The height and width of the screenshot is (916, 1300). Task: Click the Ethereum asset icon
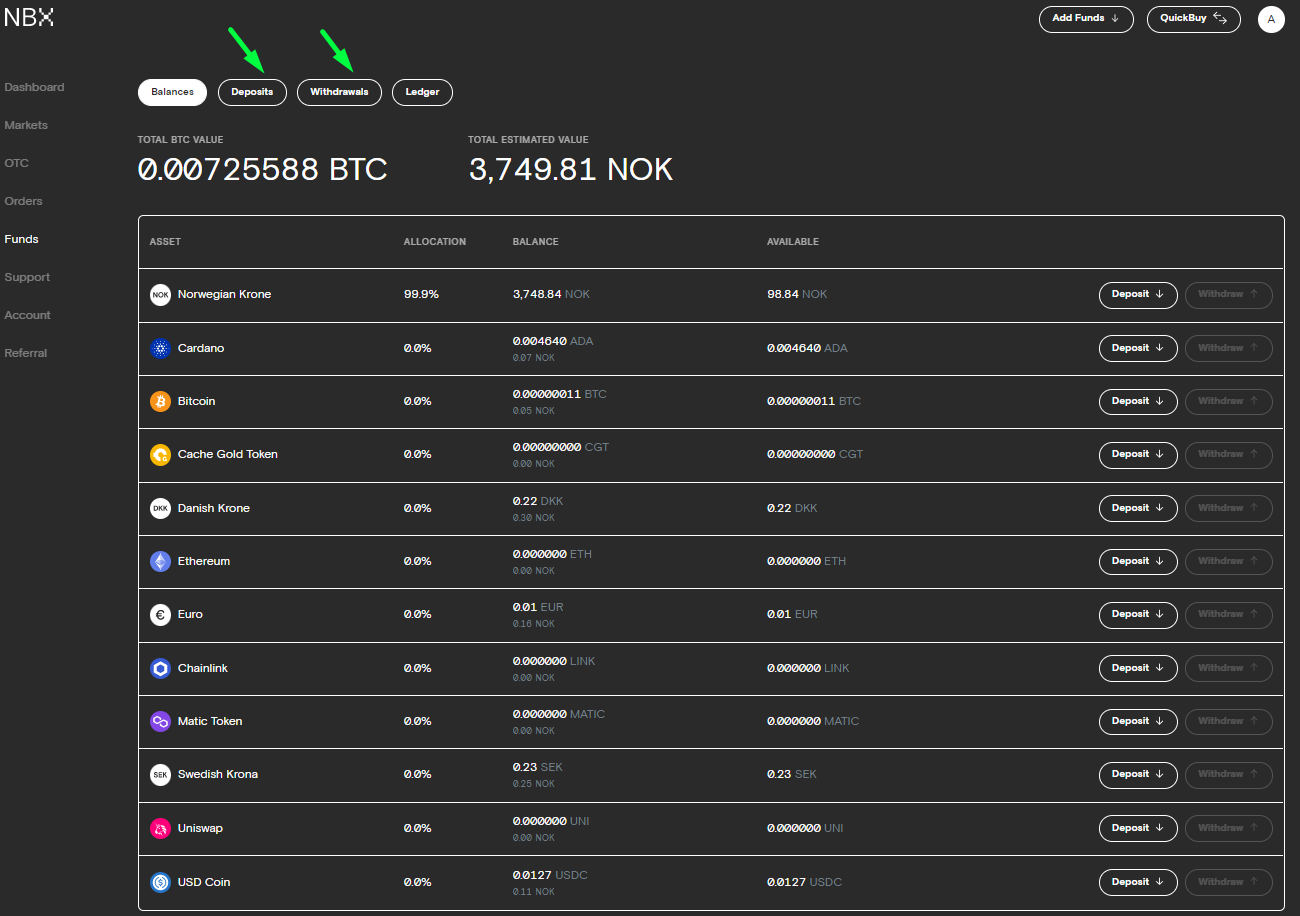(160, 561)
